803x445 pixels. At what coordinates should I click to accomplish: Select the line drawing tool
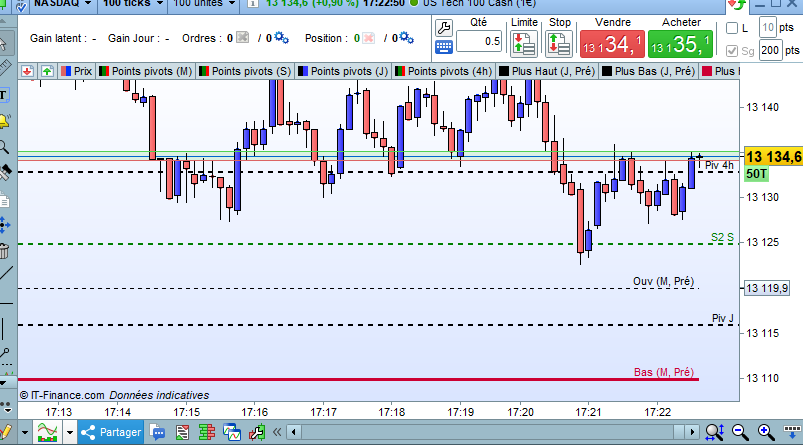(x=5, y=273)
